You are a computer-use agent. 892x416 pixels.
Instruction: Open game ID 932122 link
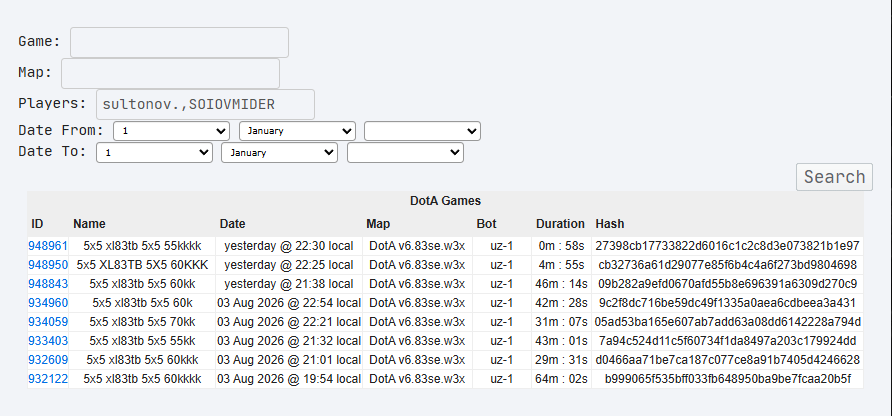click(48, 380)
